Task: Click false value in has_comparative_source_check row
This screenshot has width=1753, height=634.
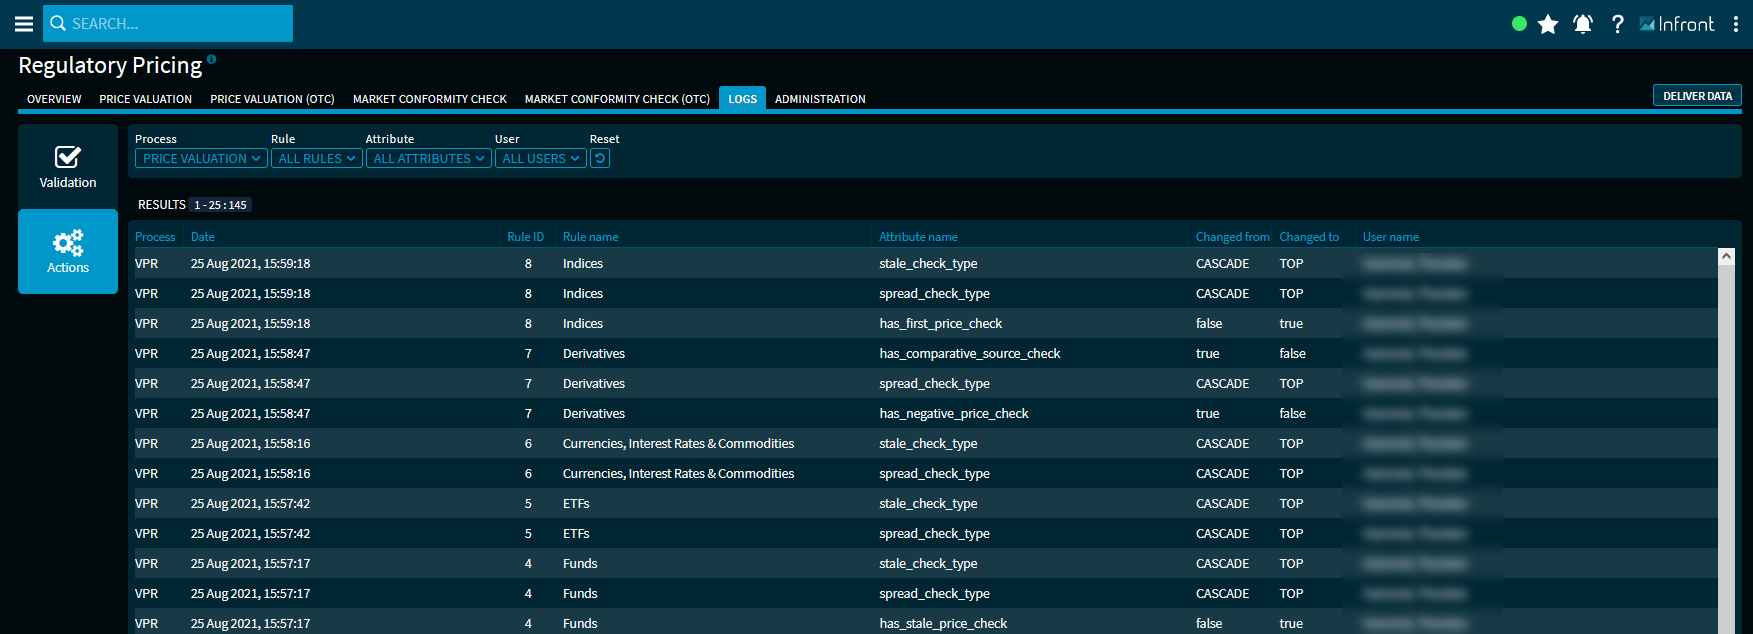Action: pyautogui.click(x=1292, y=353)
